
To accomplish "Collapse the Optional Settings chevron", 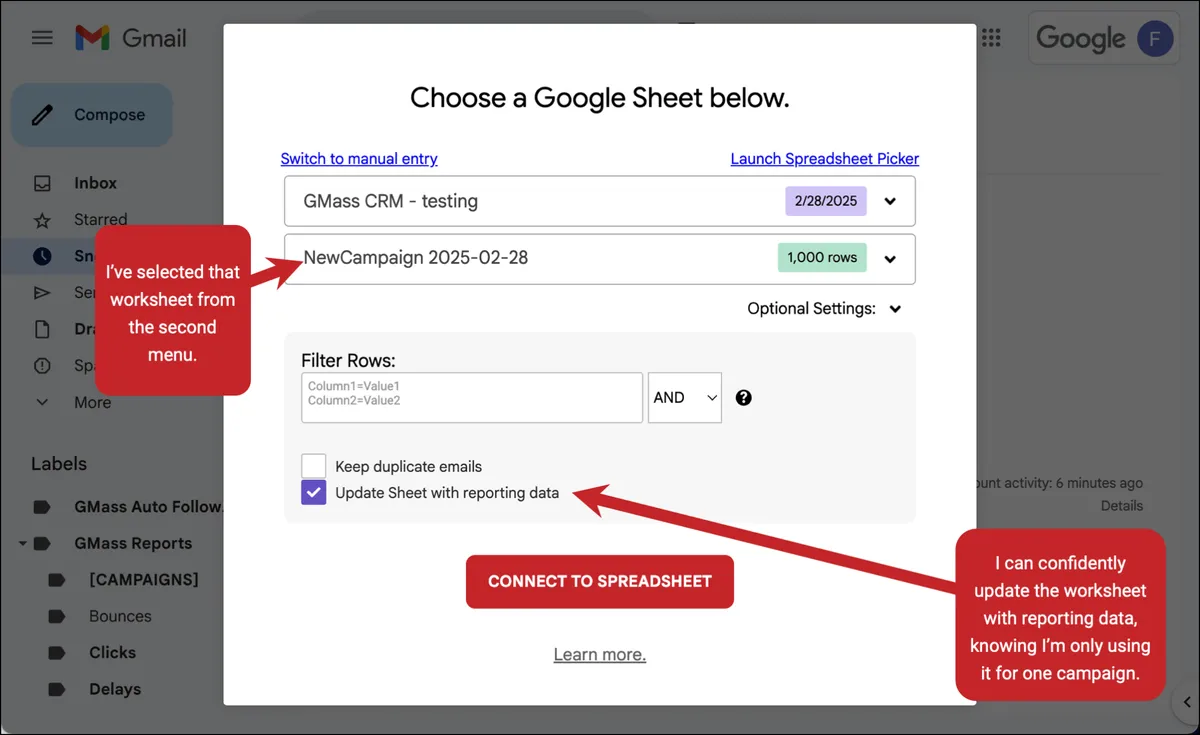I will pyautogui.click(x=895, y=309).
